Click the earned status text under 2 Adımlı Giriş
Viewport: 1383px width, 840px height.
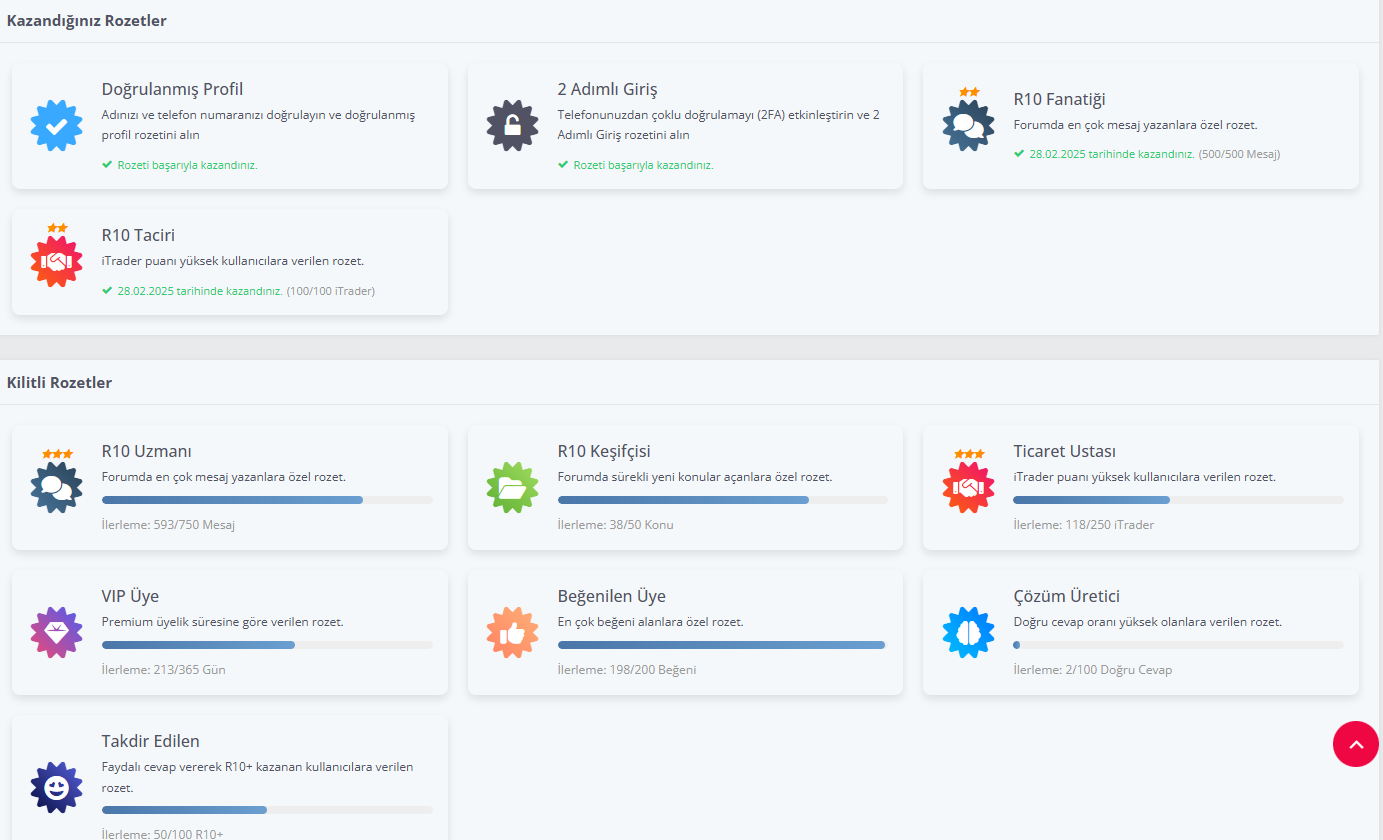[x=636, y=165]
